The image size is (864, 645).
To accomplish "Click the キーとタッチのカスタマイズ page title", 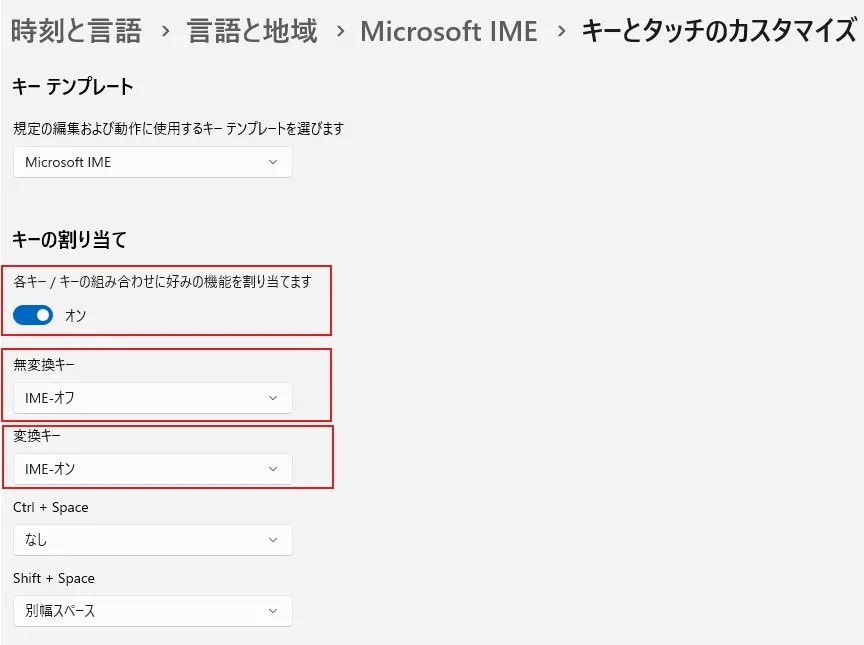I will (718, 32).
